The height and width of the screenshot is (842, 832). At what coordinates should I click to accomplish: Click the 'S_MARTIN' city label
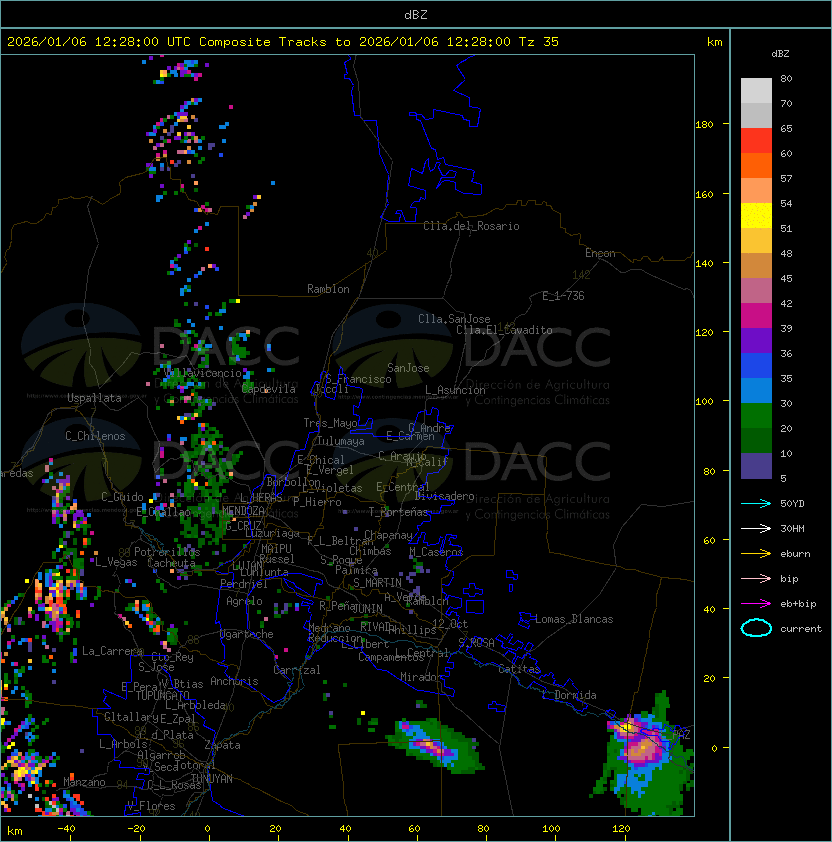(x=378, y=583)
